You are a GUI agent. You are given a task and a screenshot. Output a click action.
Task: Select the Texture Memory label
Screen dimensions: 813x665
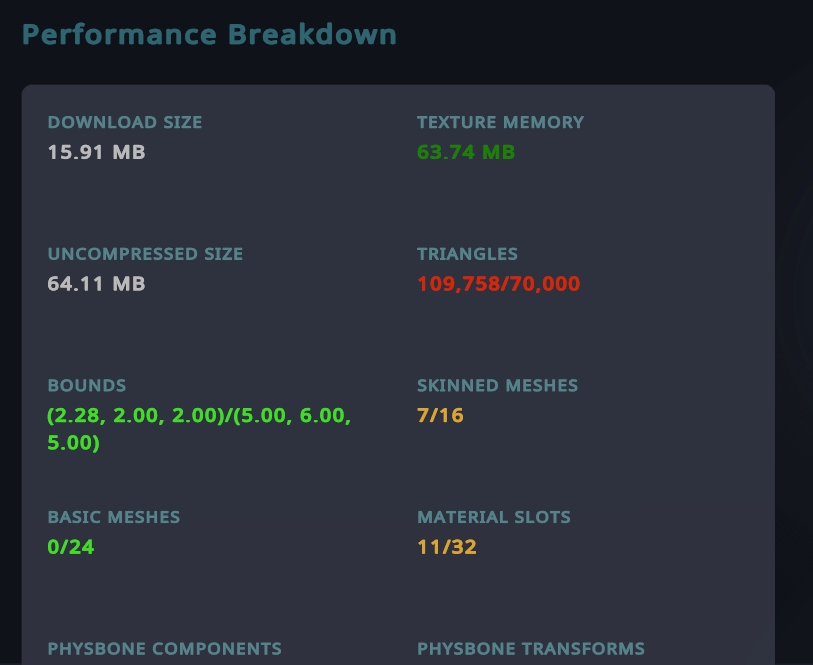[x=500, y=123]
